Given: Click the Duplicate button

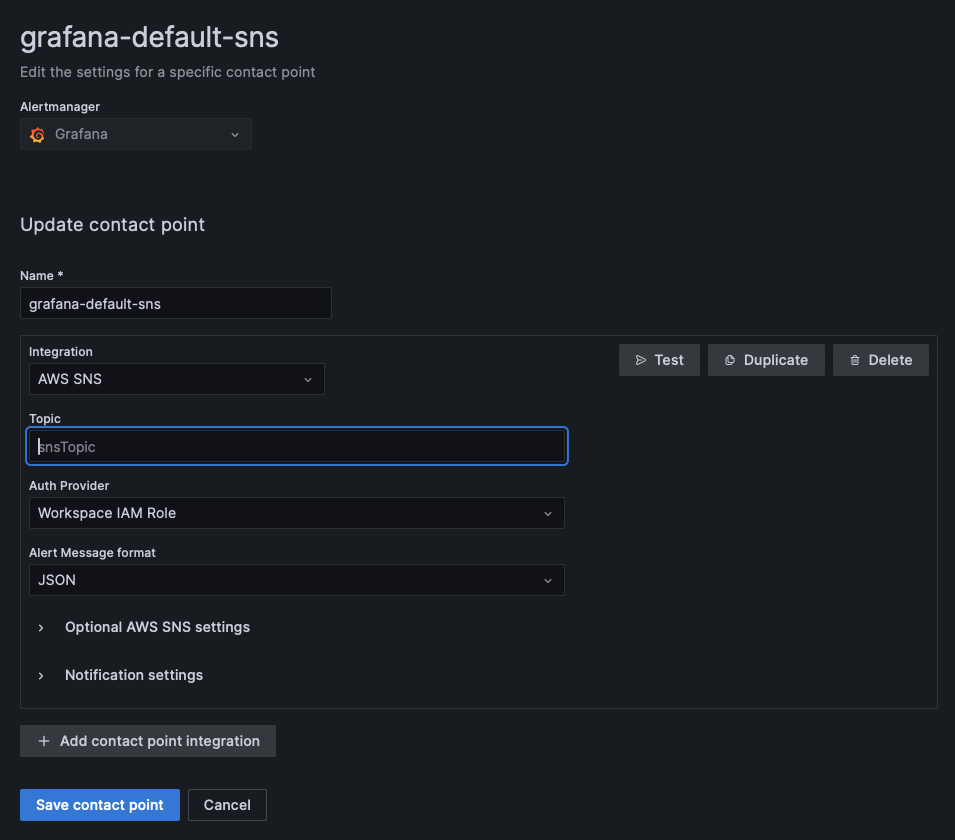Looking at the screenshot, I should coord(766,360).
